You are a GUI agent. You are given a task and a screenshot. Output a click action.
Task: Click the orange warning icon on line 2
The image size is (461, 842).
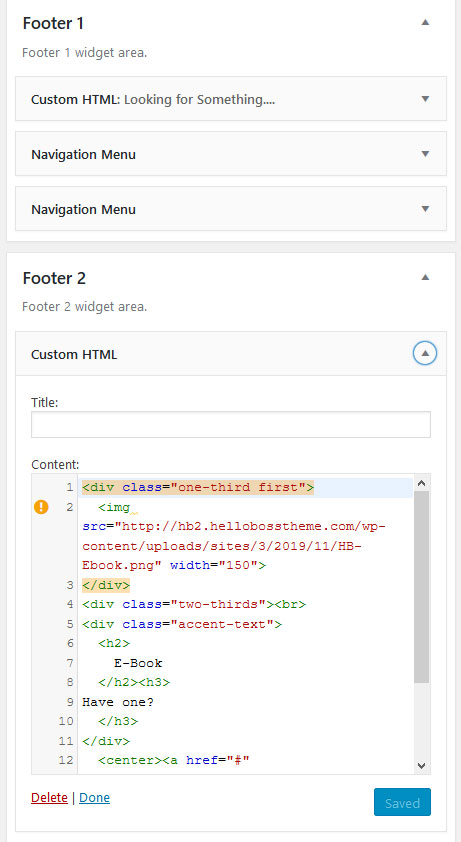pyautogui.click(x=41, y=506)
